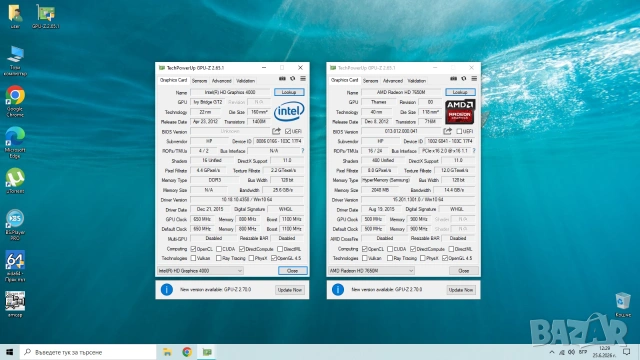
Task: Open the Windows Start menu
Action: pyautogui.click(x=10, y=352)
